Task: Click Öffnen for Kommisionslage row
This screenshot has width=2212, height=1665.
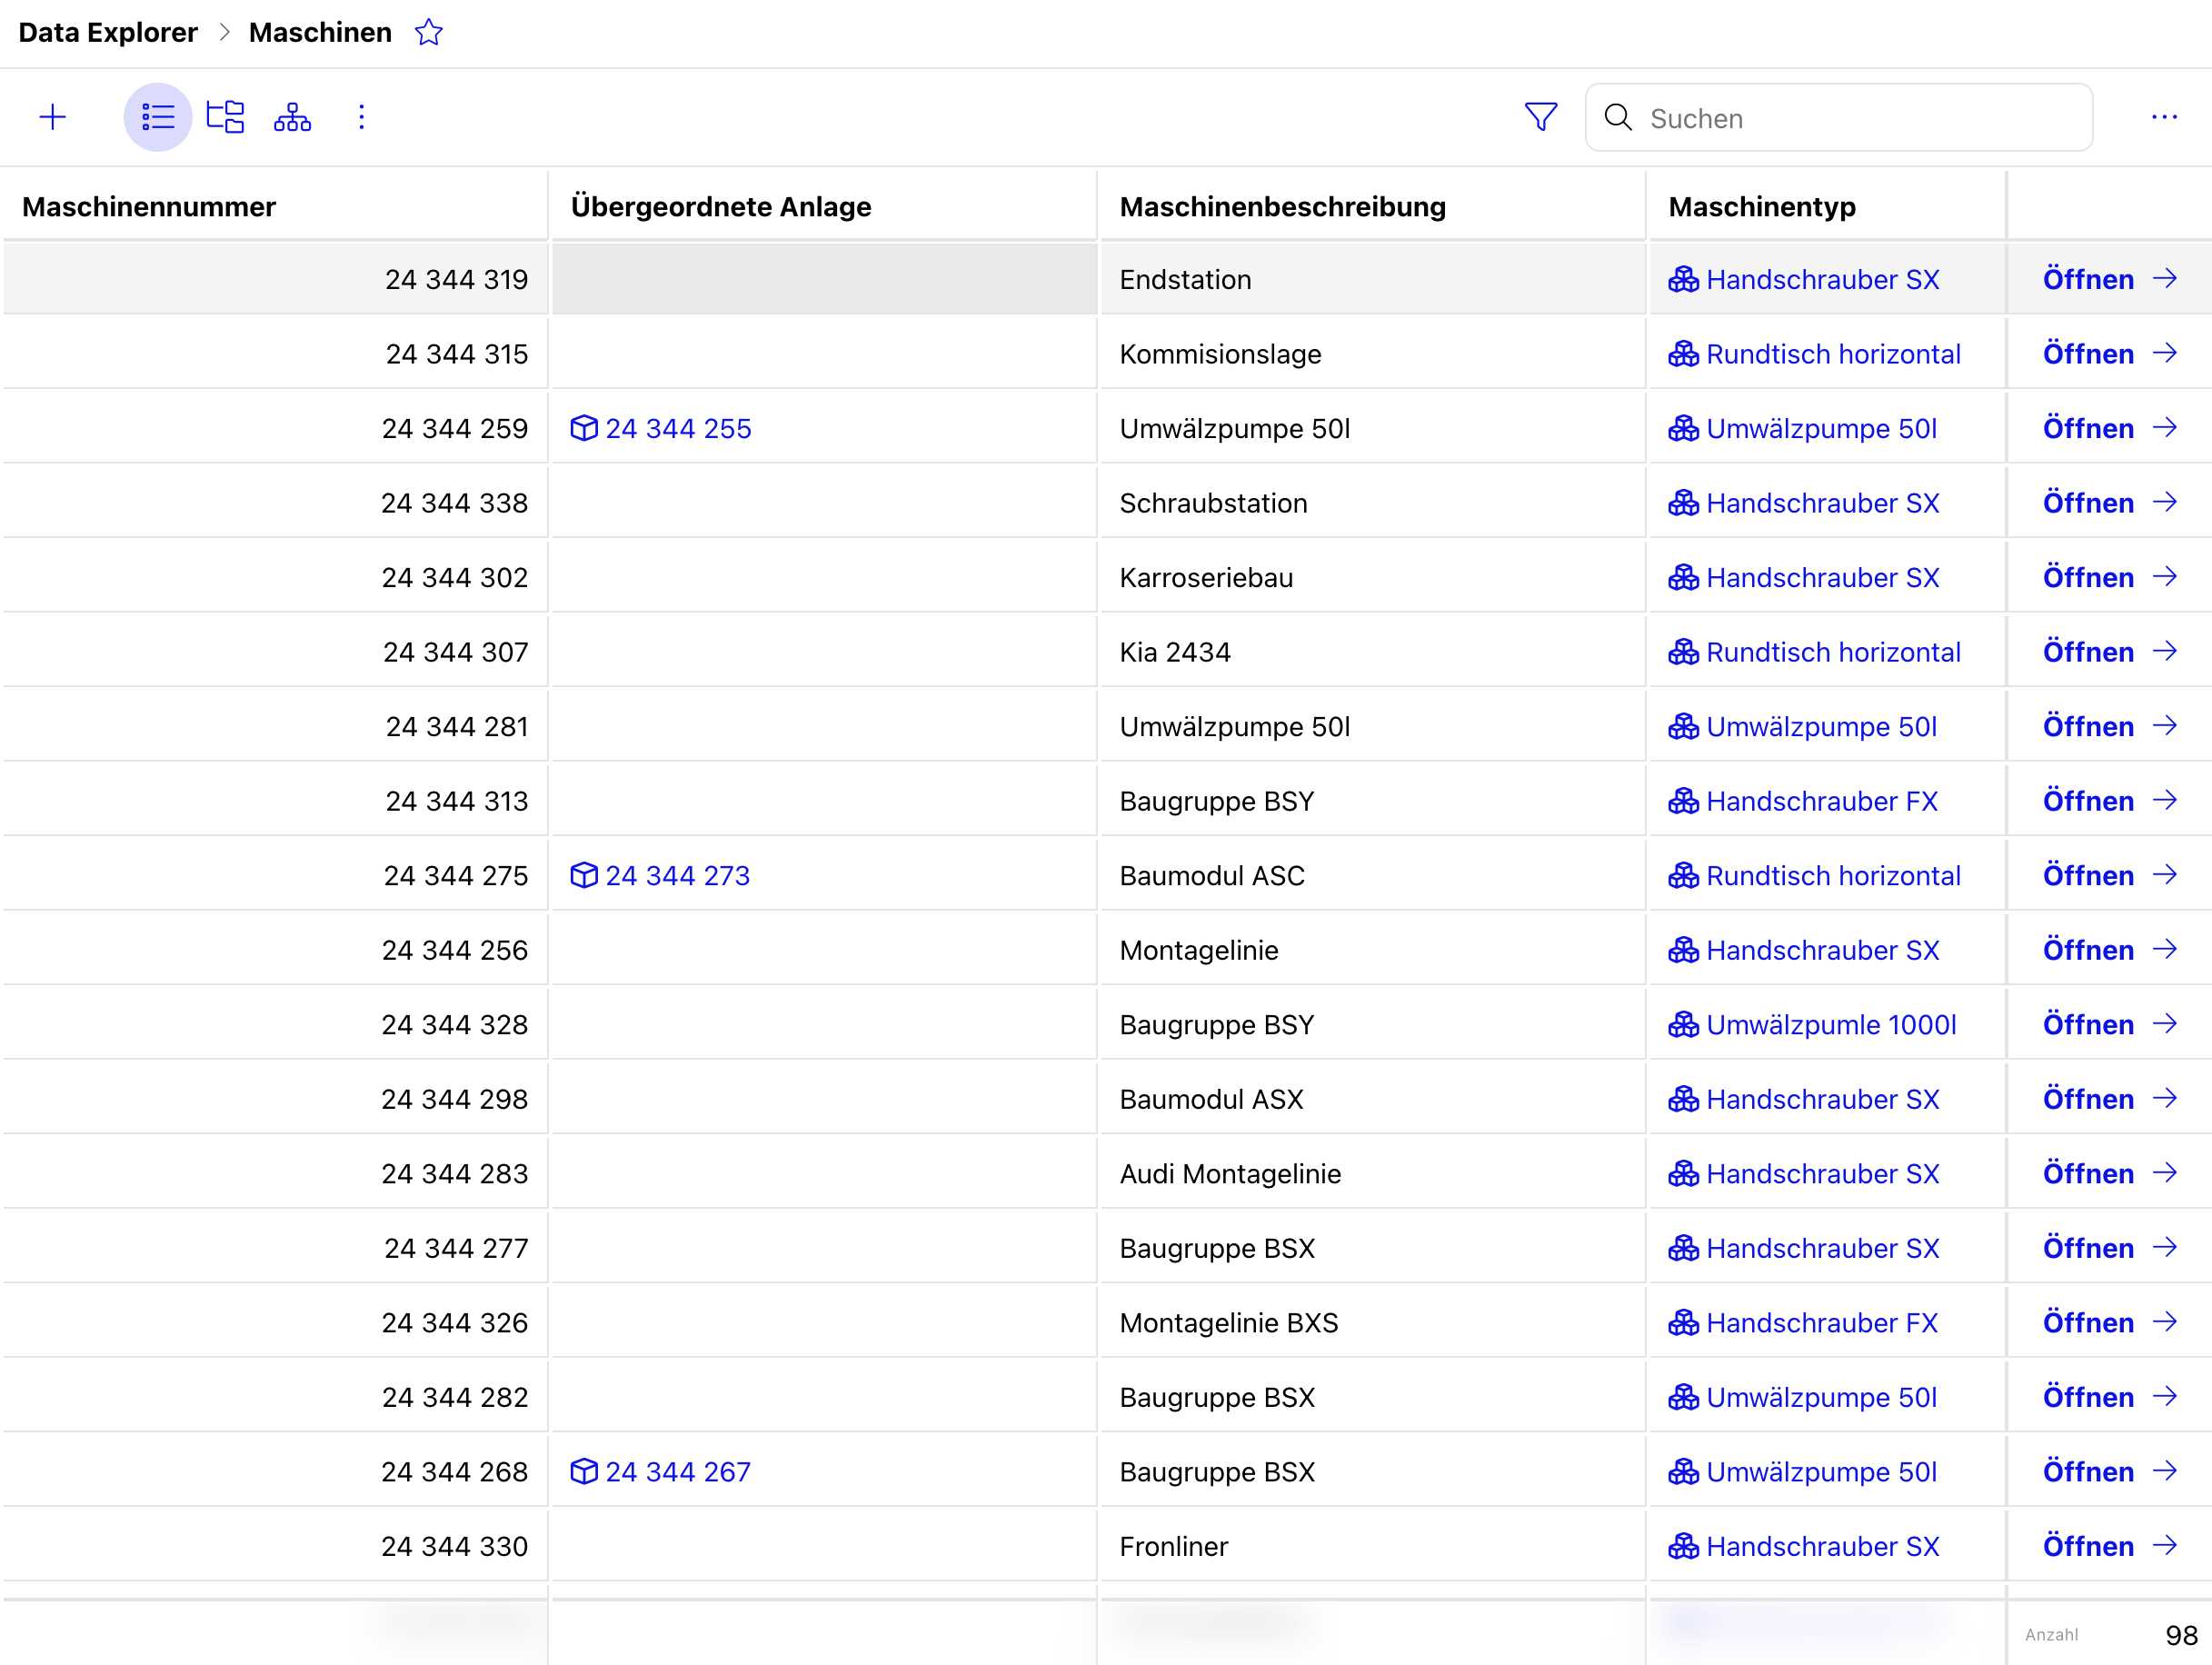Action: coord(2109,354)
